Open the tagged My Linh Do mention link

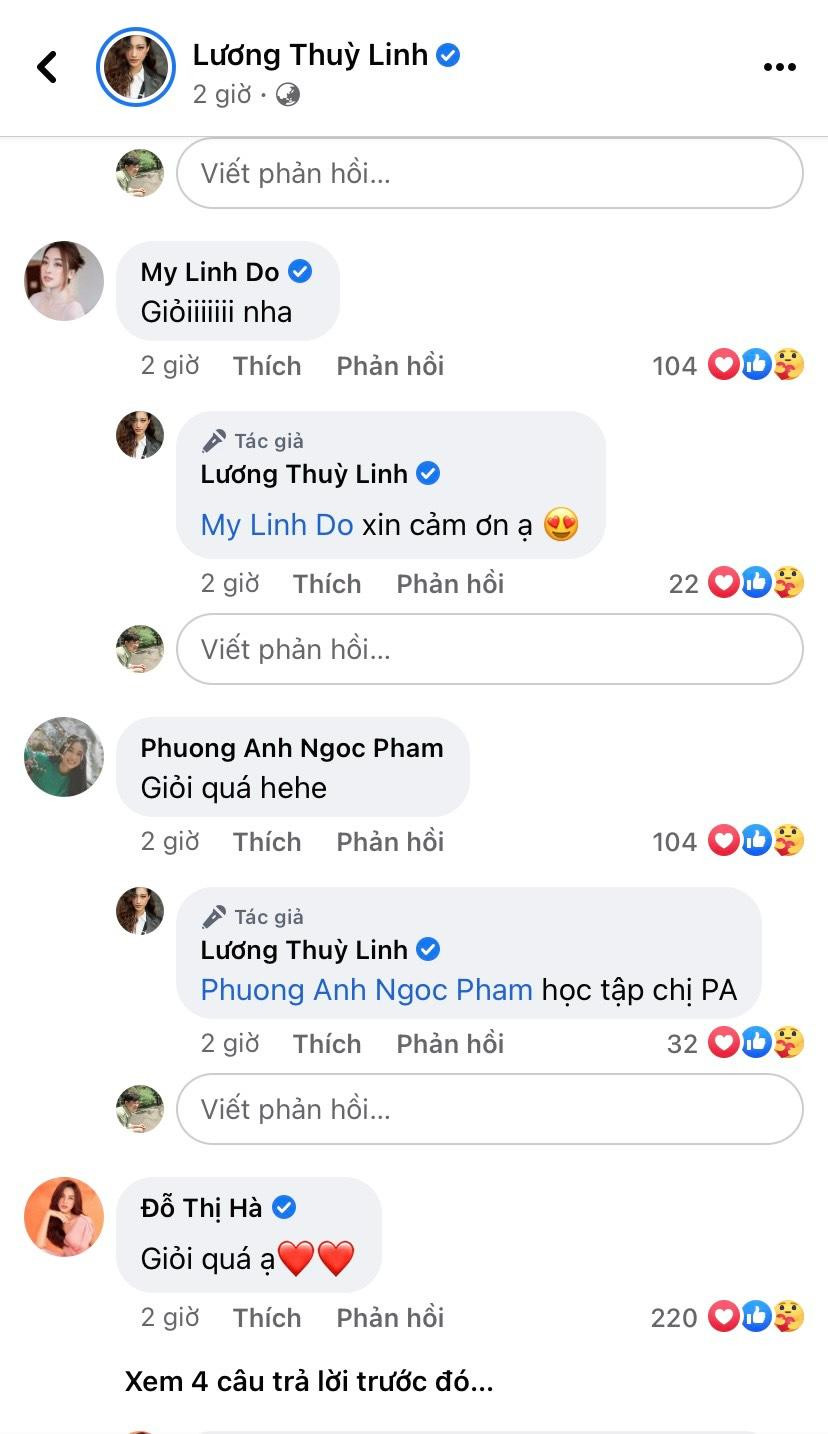(277, 525)
